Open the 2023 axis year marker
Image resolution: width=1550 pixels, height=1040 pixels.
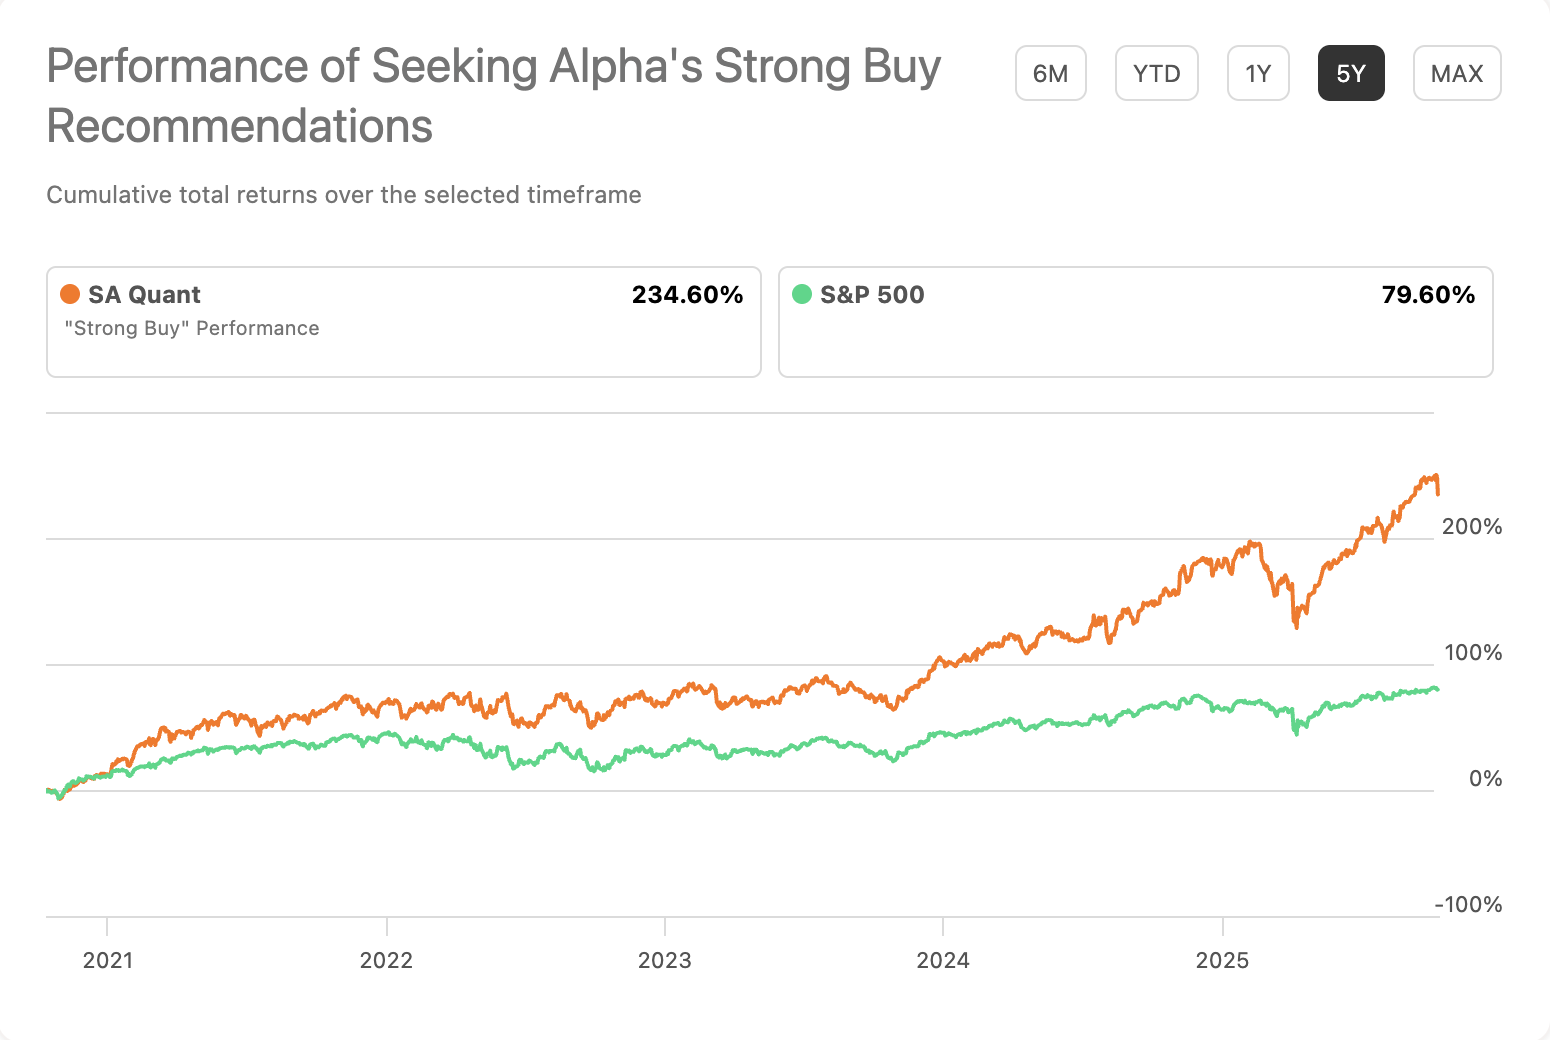(x=665, y=960)
